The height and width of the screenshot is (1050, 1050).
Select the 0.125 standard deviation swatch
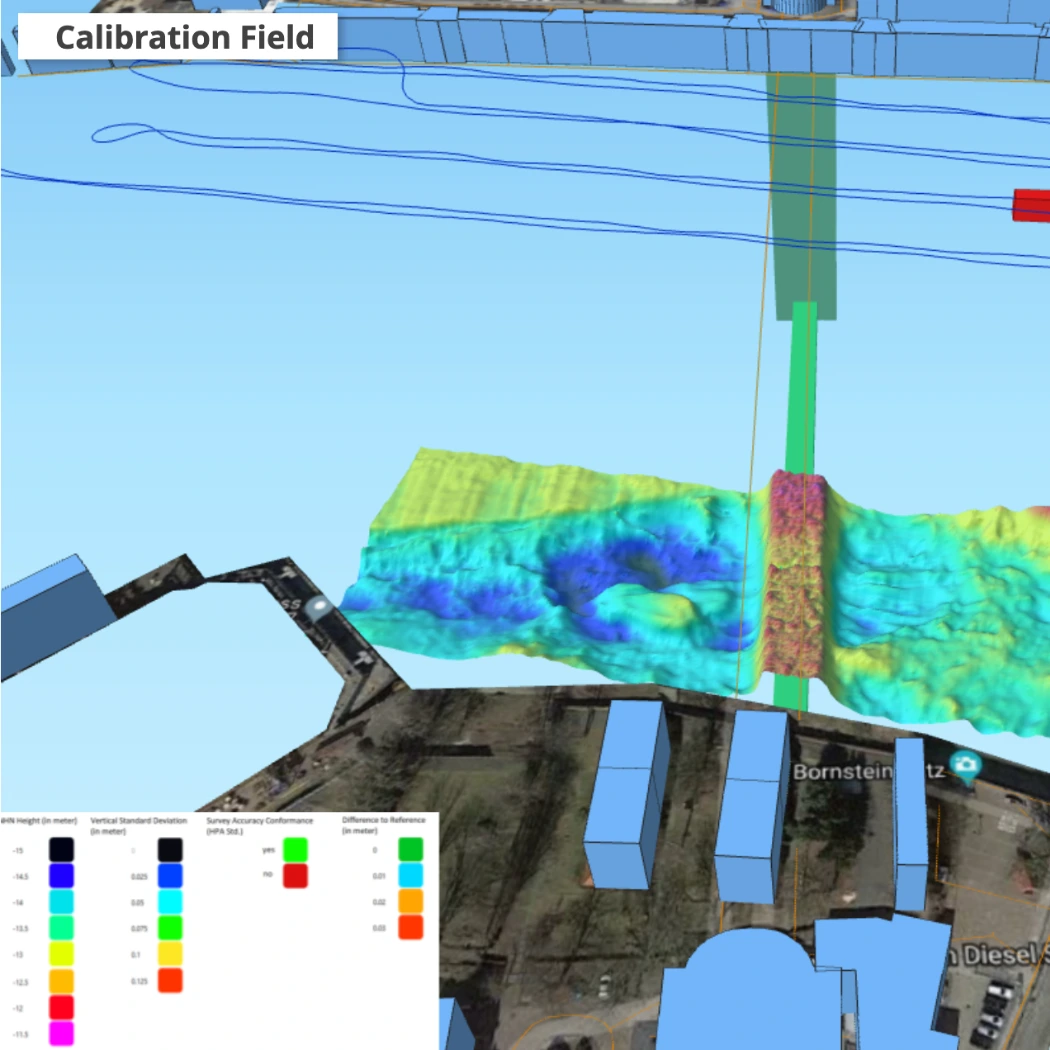tap(169, 981)
